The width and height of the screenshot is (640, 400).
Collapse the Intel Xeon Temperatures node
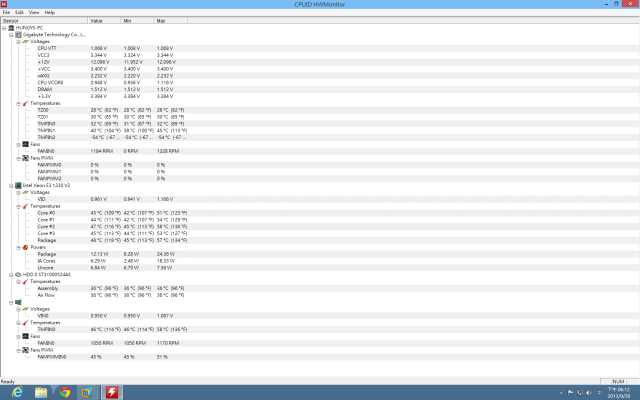[18, 206]
